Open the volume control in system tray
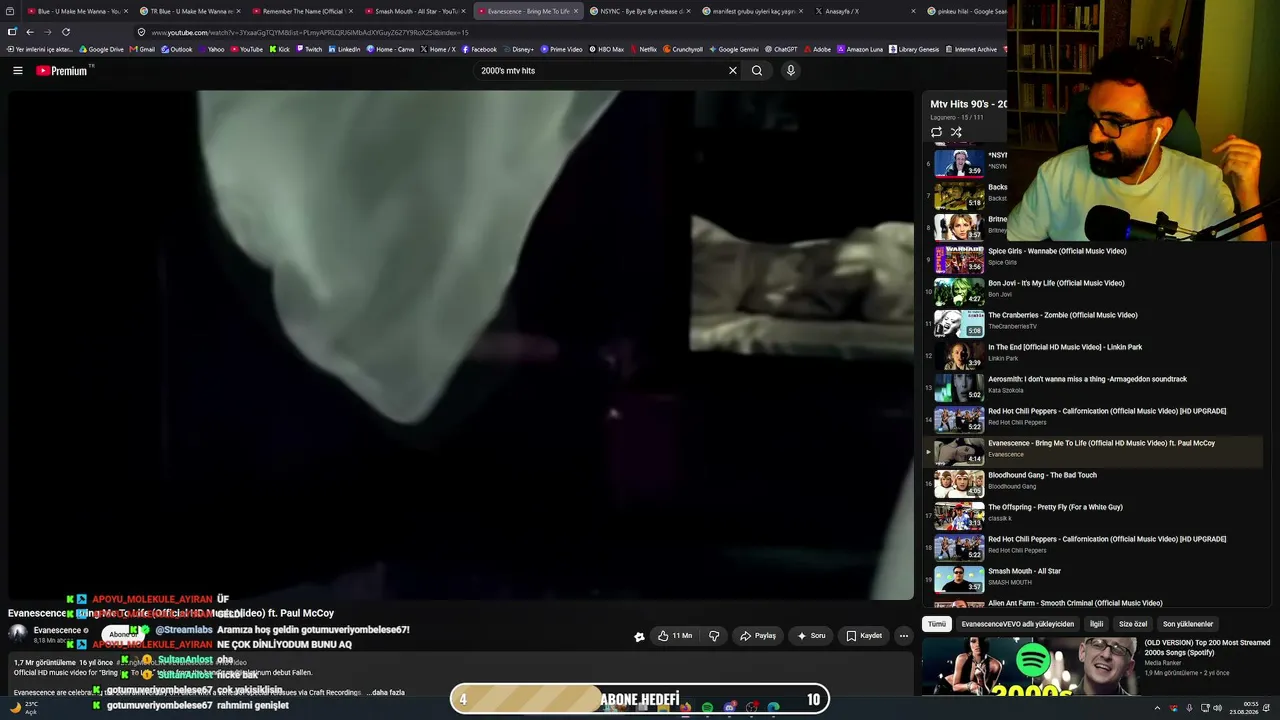Image resolution: width=1280 pixels, height=720 pixels. click(x=1217, y=708)
